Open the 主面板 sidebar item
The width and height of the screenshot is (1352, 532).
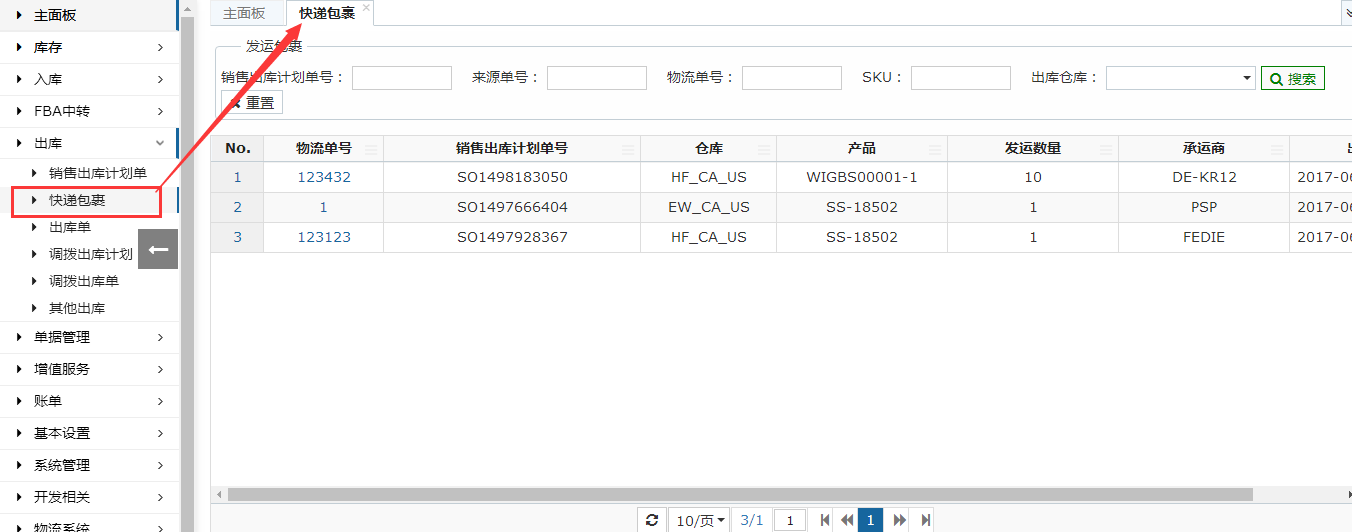pos(90,15)
